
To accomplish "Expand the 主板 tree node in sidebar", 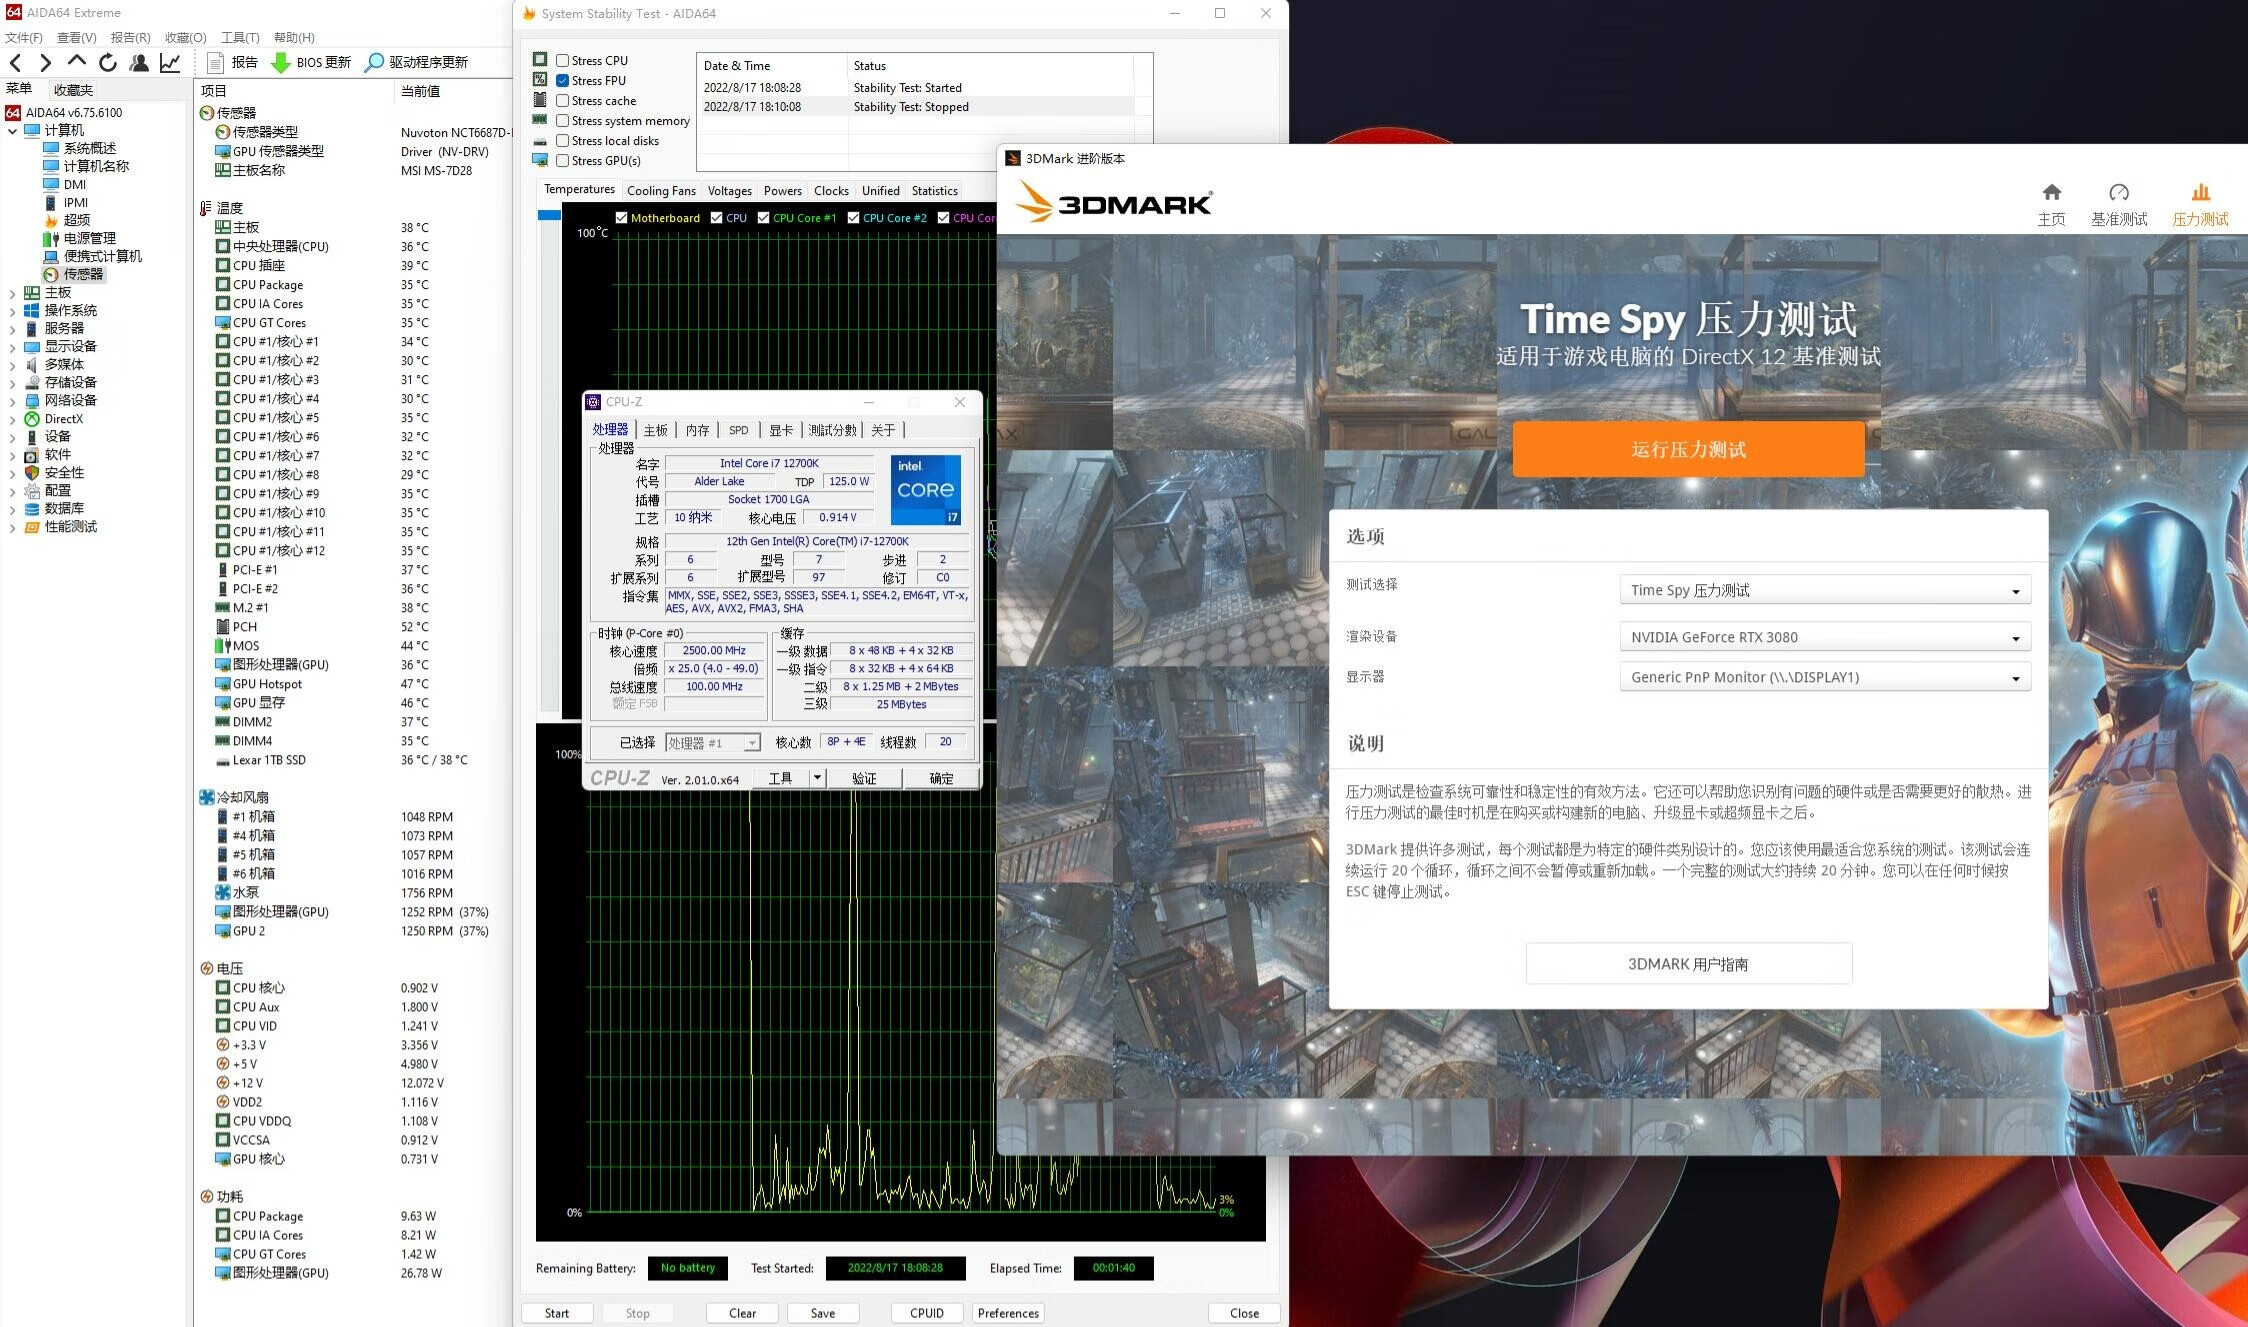I will pos(12,293).
